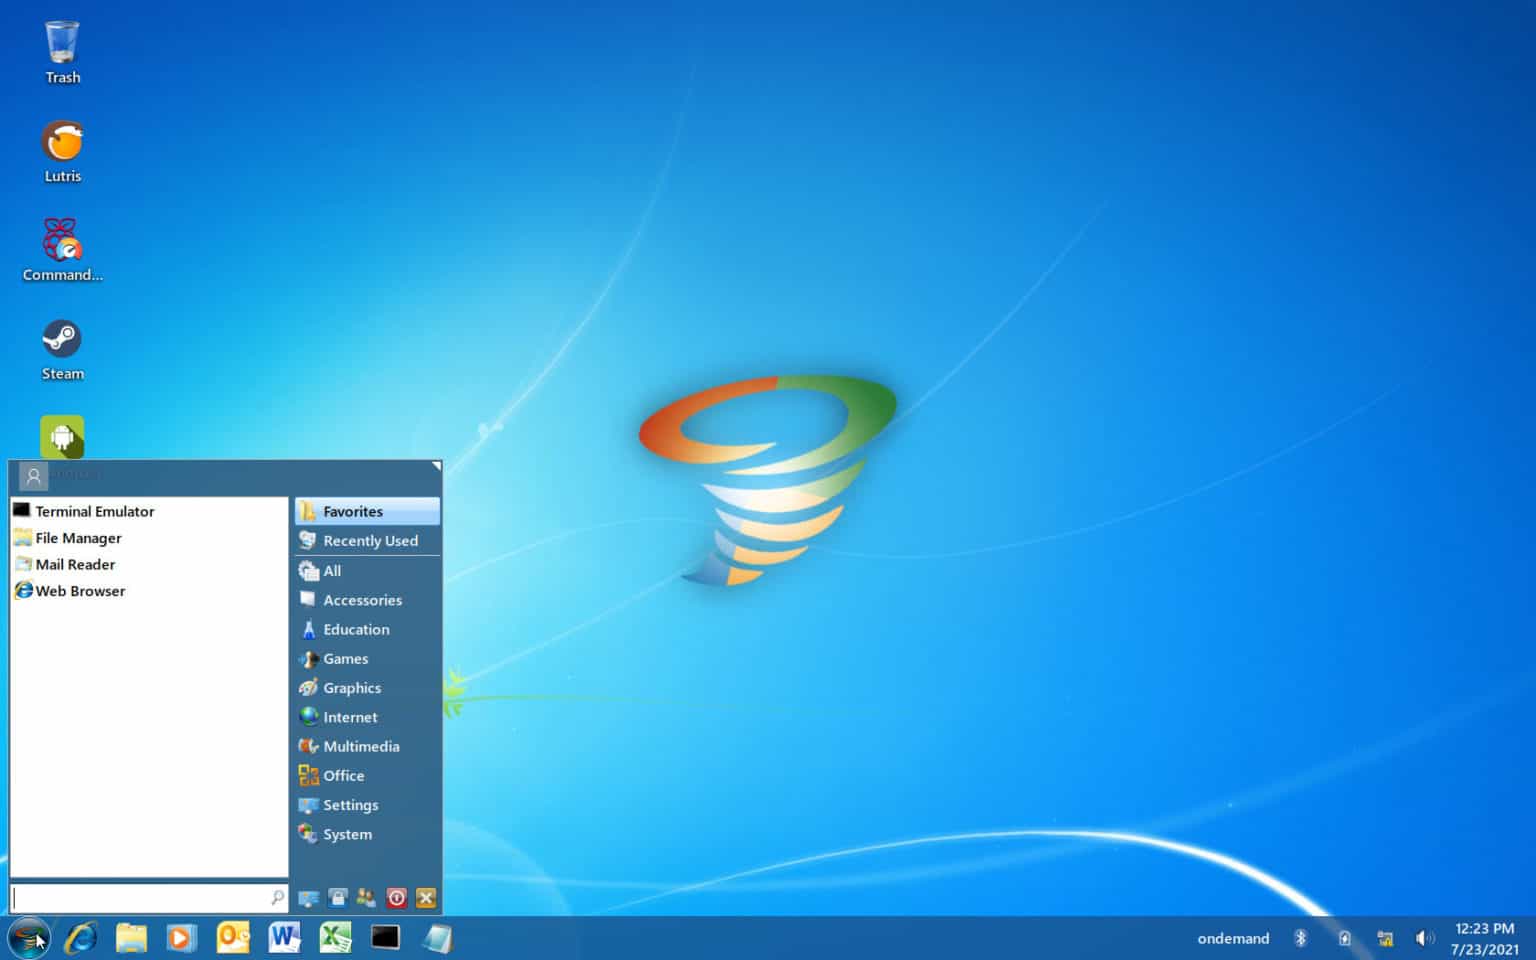Launch Terminal Emulator from the start menu
Viewport: 1536px width, 960px height.
(x=95, y=511)
